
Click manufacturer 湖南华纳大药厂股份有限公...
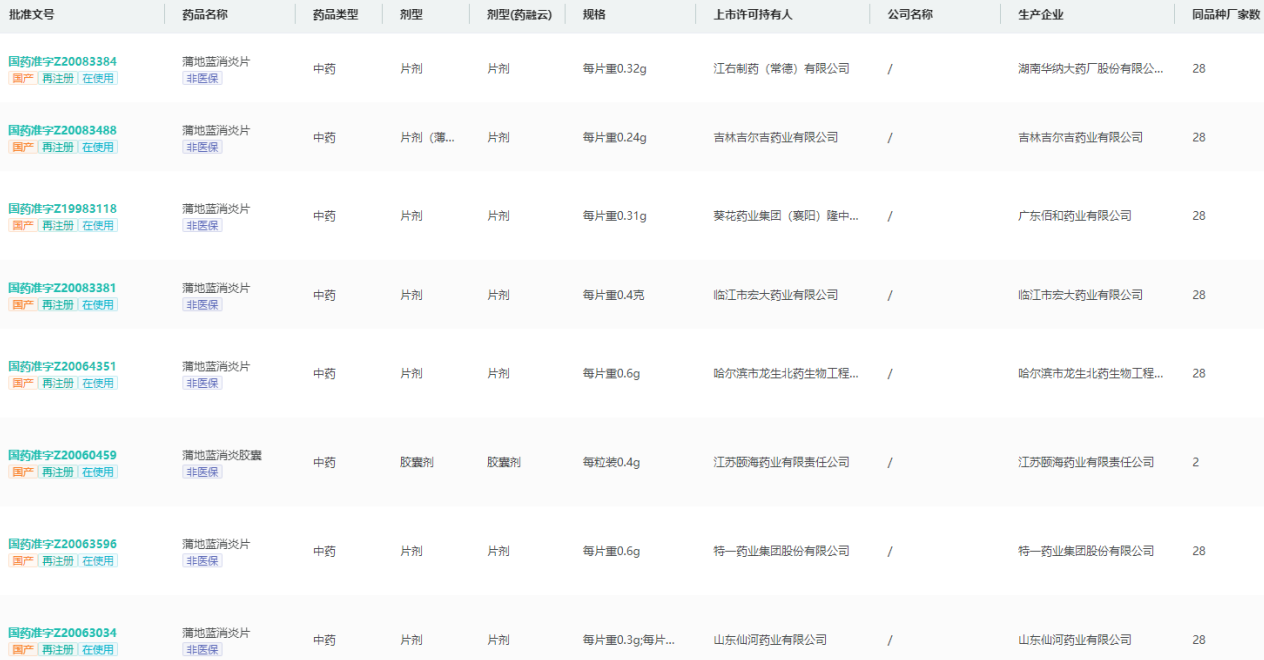1091,69
